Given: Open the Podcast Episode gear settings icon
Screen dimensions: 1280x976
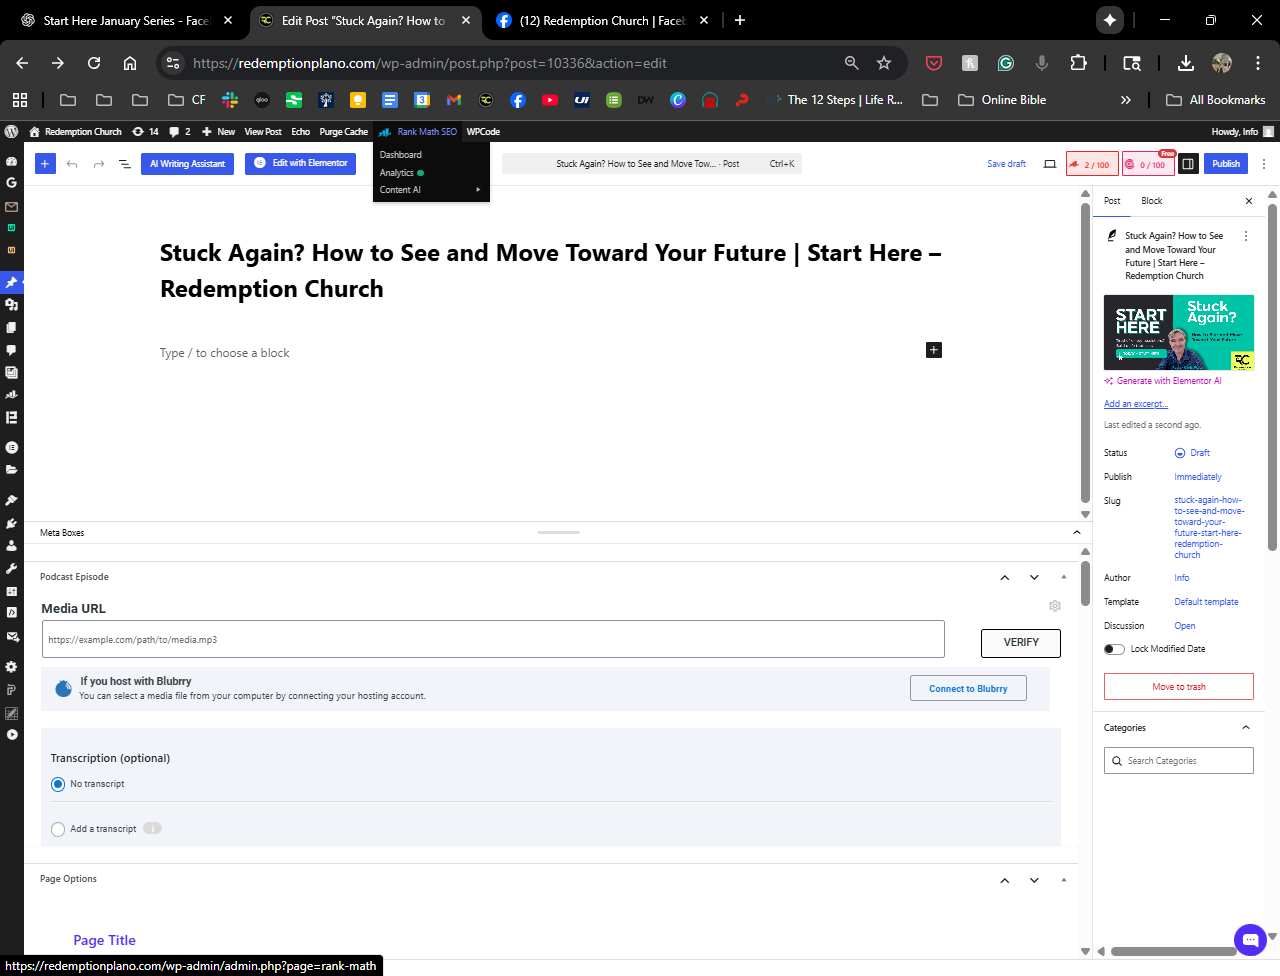Looking at the screenshot, I should click(1054, 606).
